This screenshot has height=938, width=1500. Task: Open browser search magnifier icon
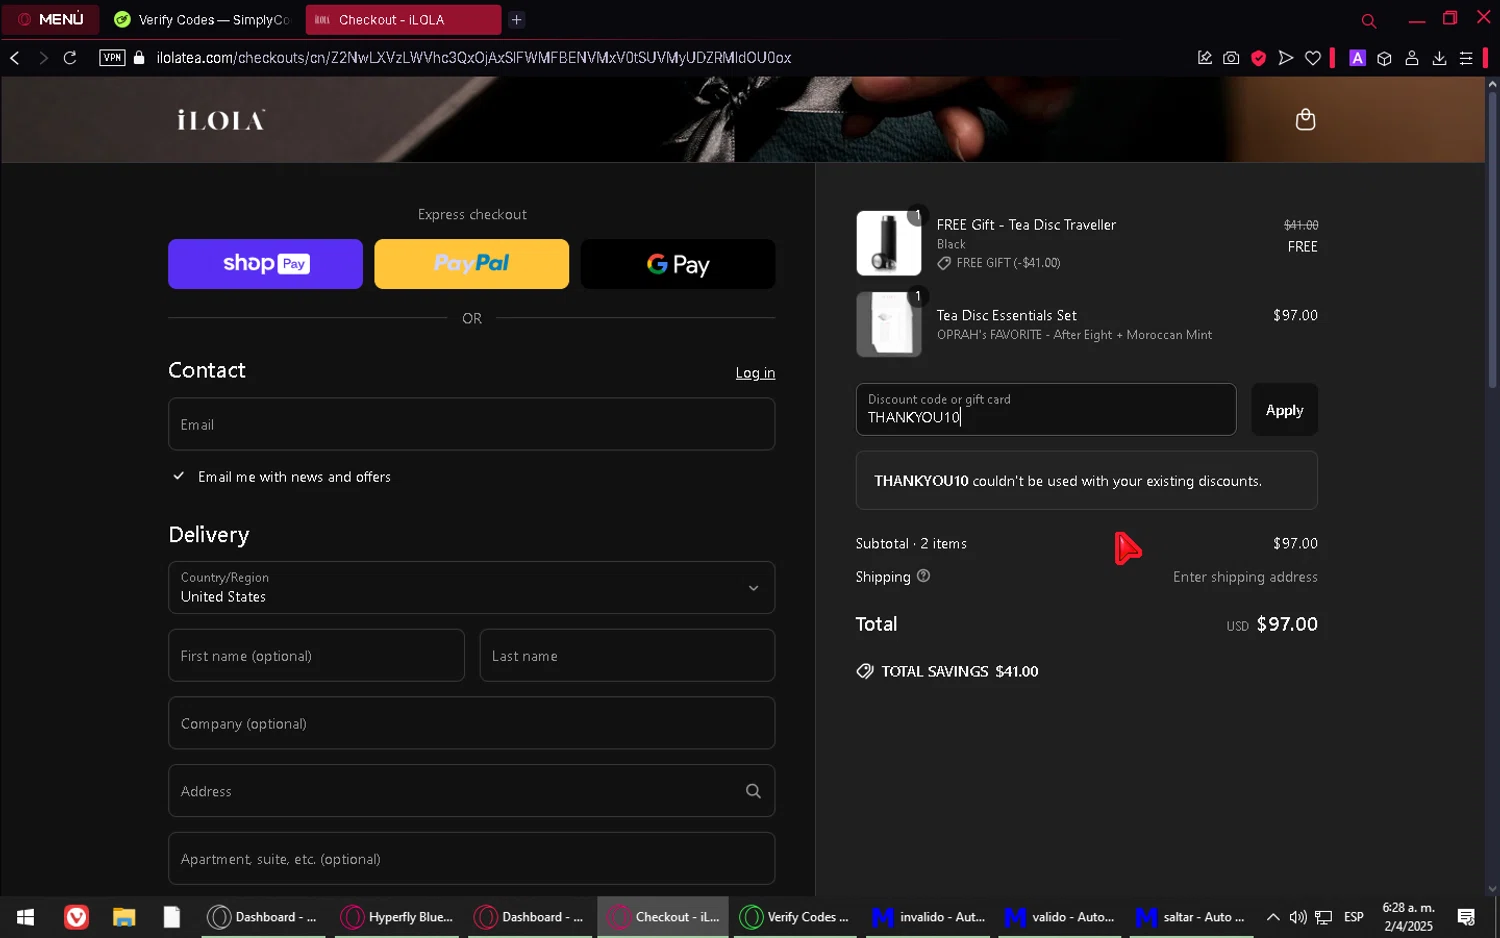coord(1369,20)
